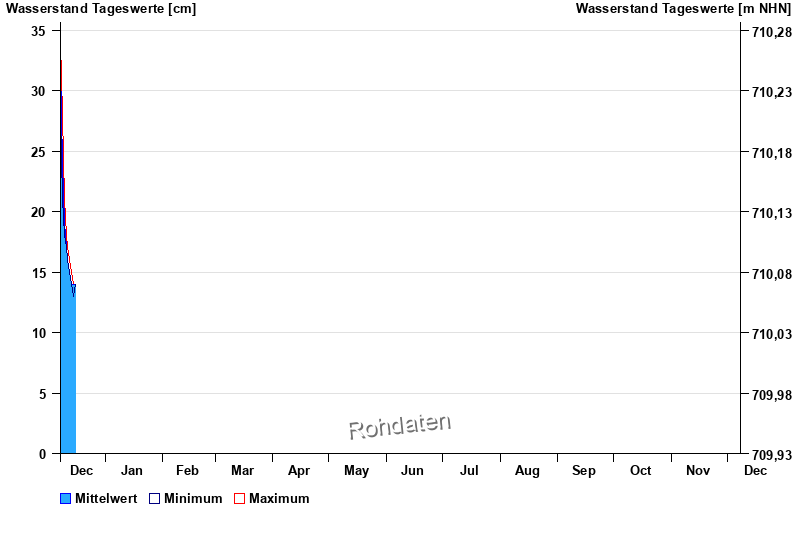This screenshot has height=550, width=800.
Task: Click the Minimum legend swatch box
Action: (155, 499)
